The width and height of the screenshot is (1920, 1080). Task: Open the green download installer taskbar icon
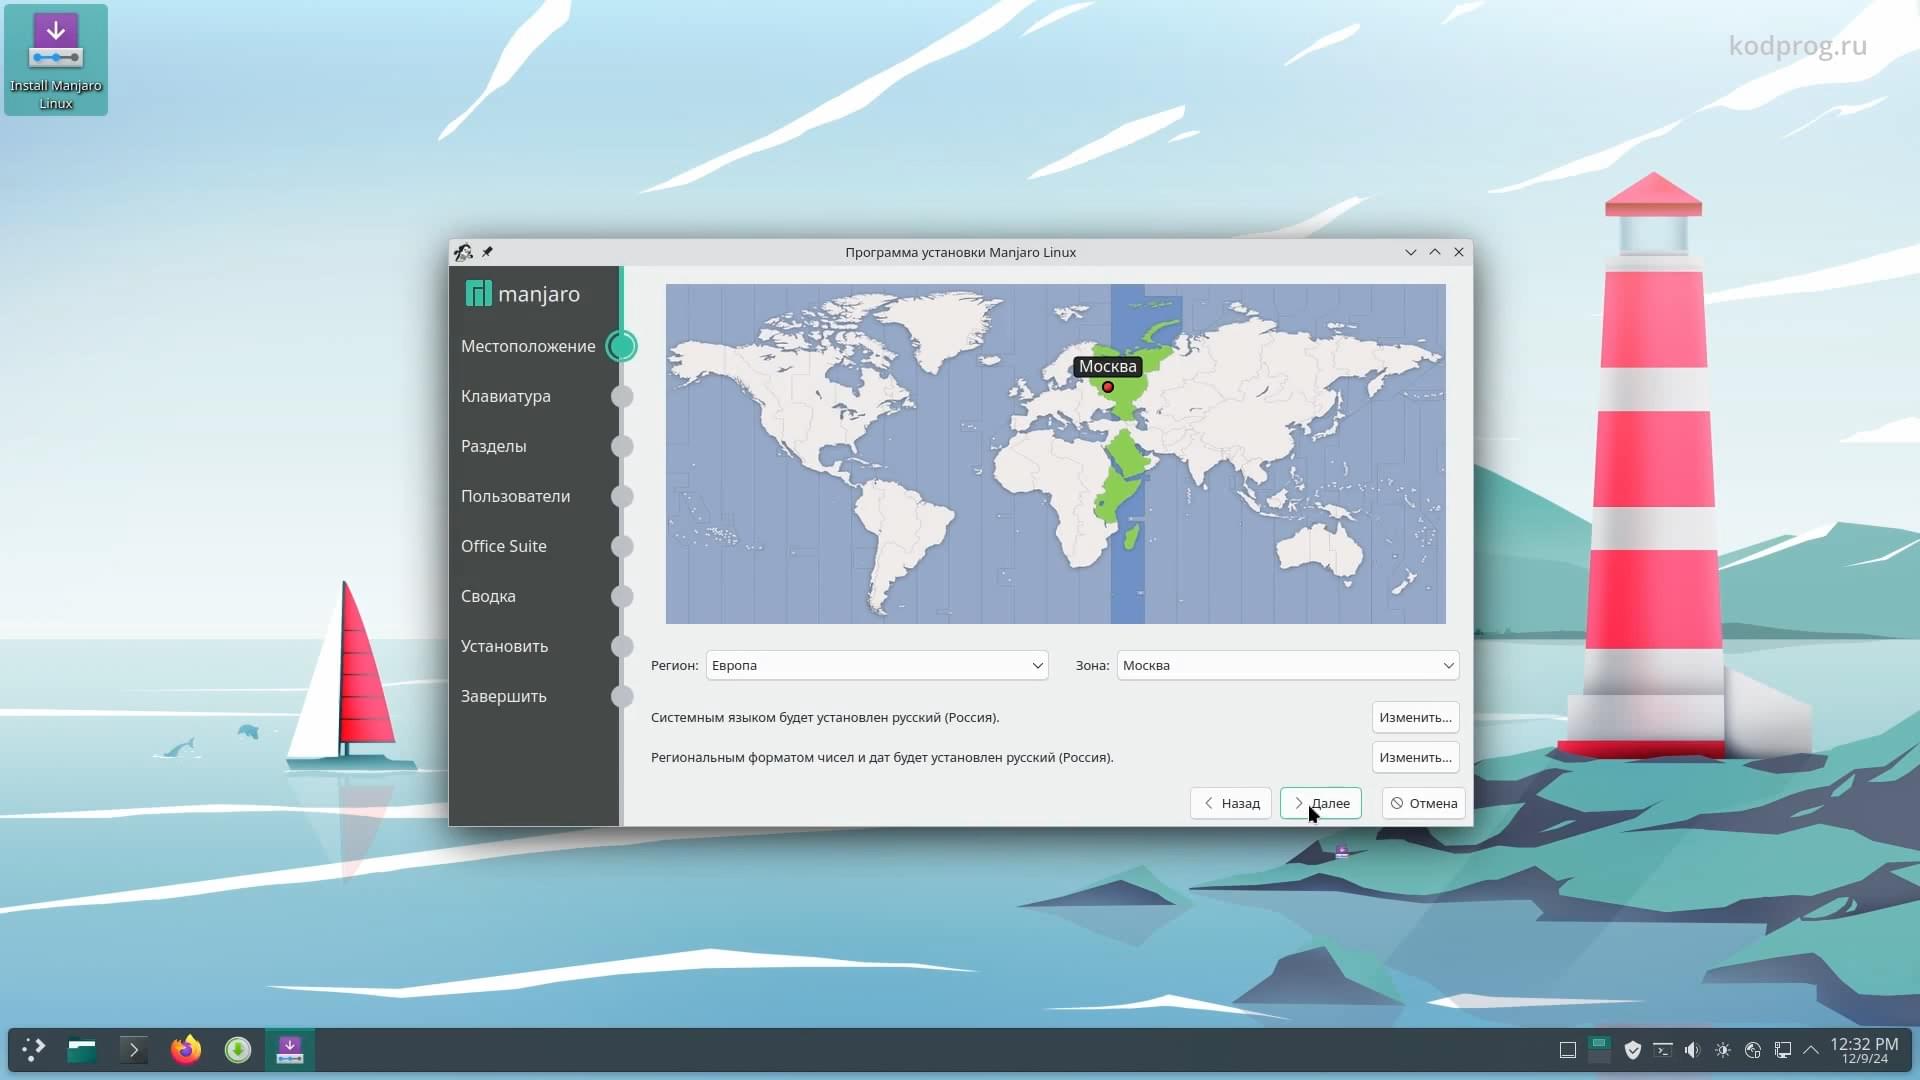click(238, 1049)
